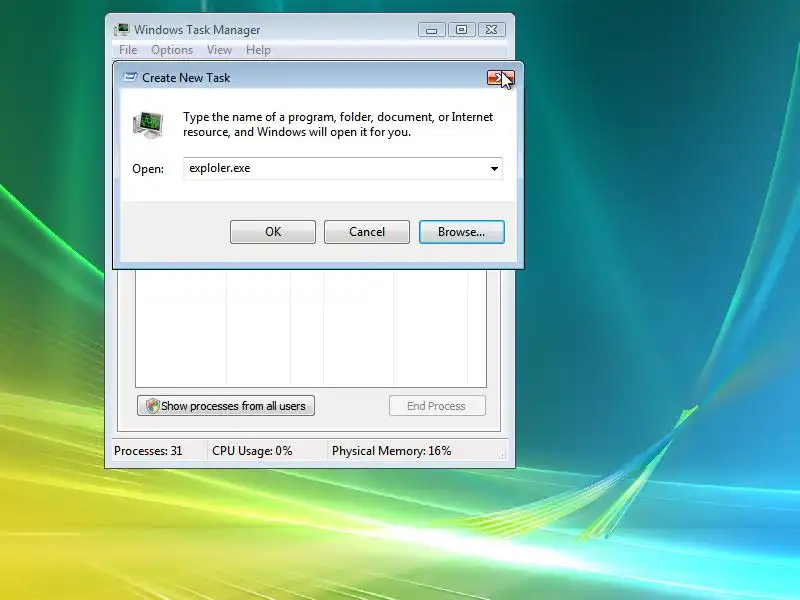
Task: Click the computer run icon in dialog
Action: [148, 124]
